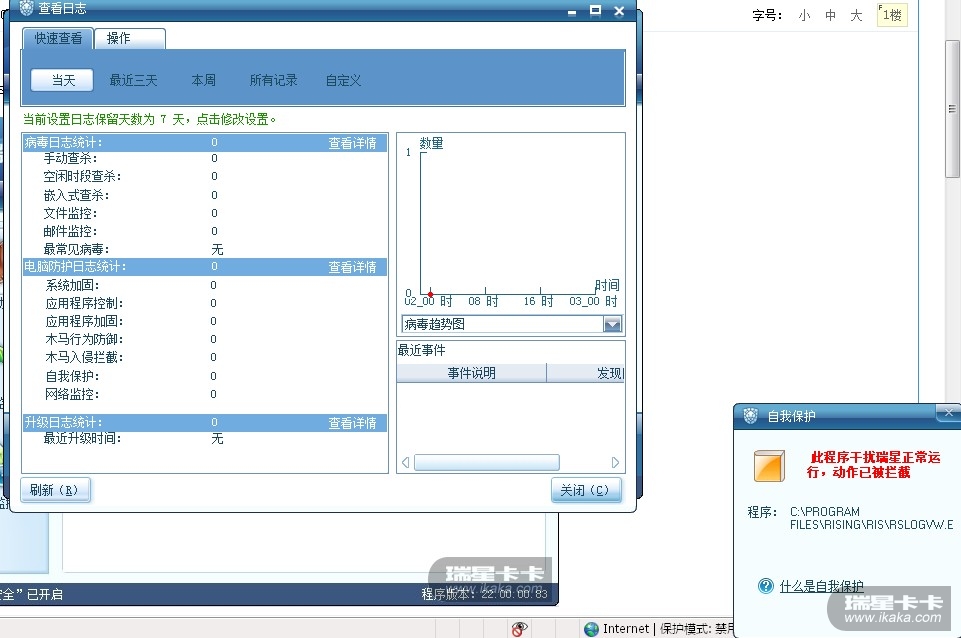Select the 最近升级时间 row
This screenshot has height=638, width=961.
[x=205, y=439]
